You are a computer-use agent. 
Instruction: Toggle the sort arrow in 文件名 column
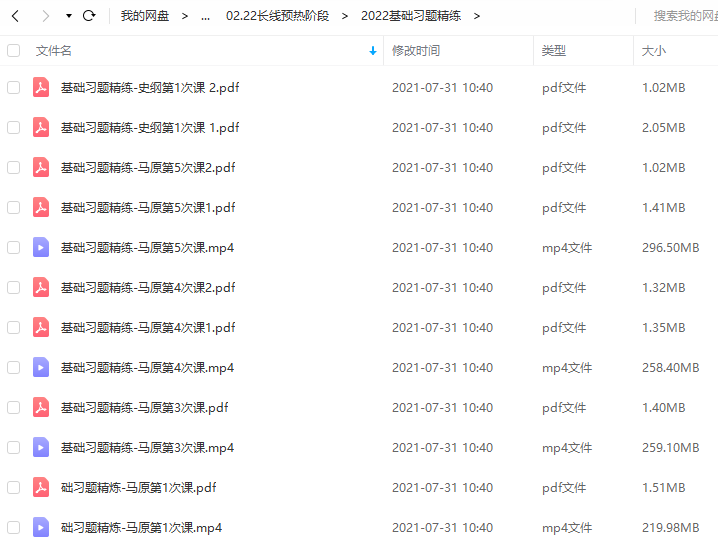(373, 51)
